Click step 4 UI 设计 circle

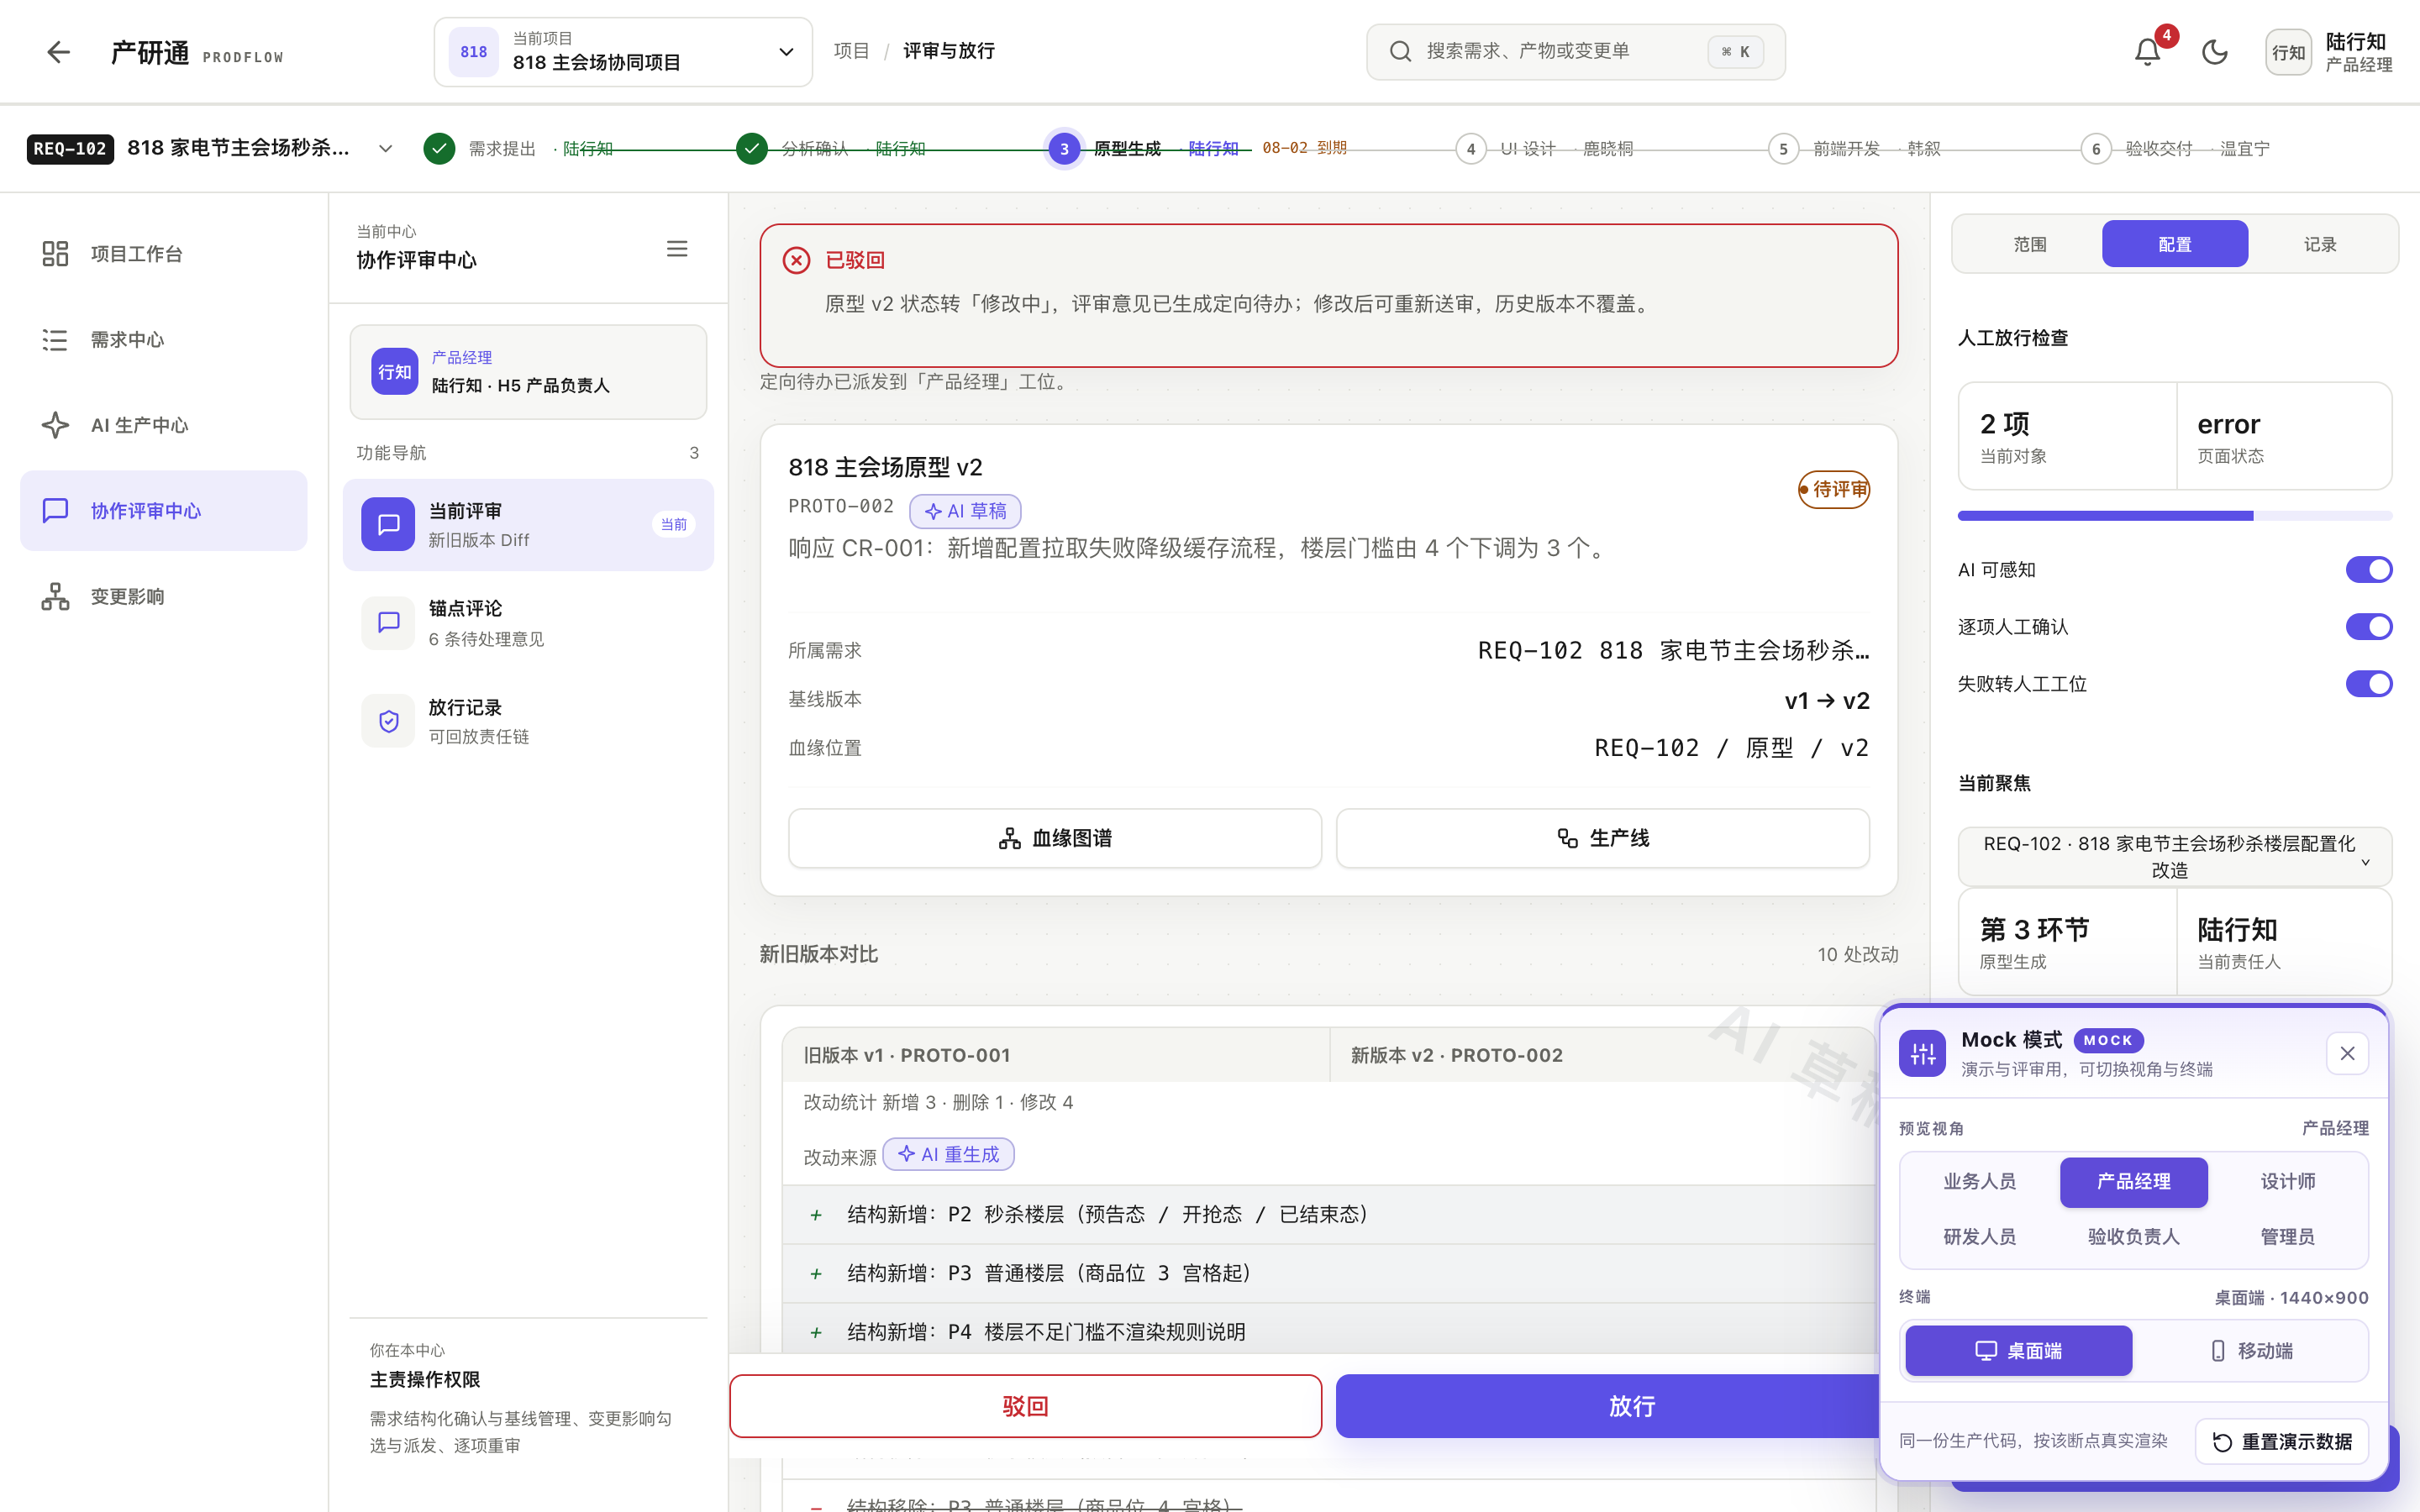pos(1470,149)
